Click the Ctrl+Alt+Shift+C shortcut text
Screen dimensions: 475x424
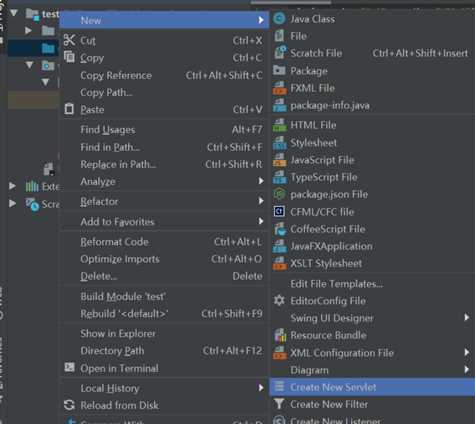(x=224, y=76)
